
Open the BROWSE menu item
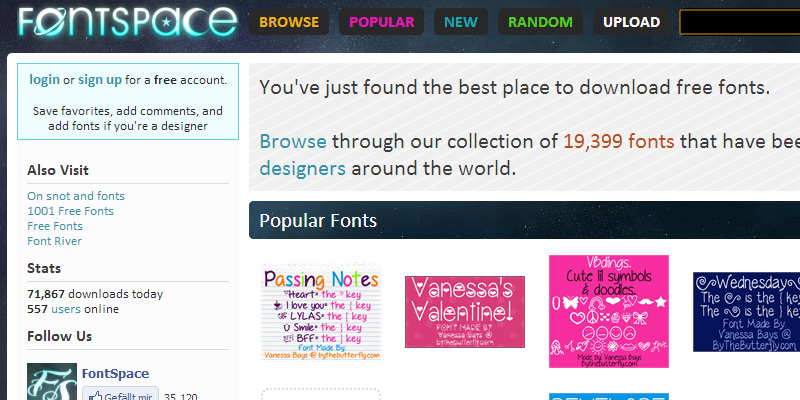pos(289,22)
